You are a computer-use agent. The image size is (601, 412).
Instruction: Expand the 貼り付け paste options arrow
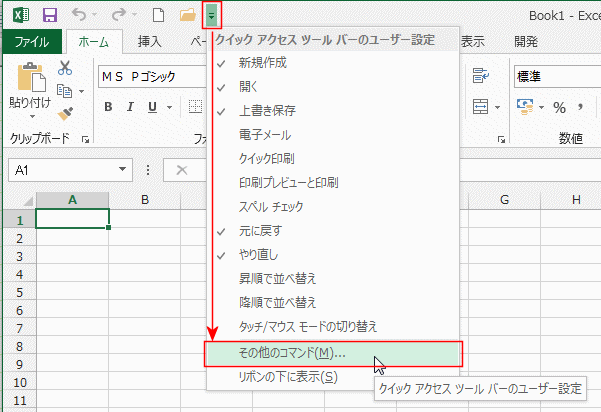click(32, 116)
